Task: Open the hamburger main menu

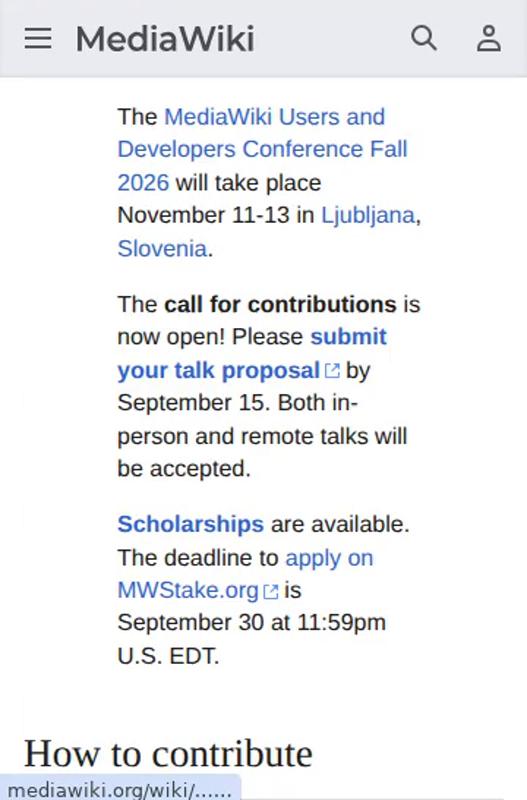Action: click(x=38, y=38)
